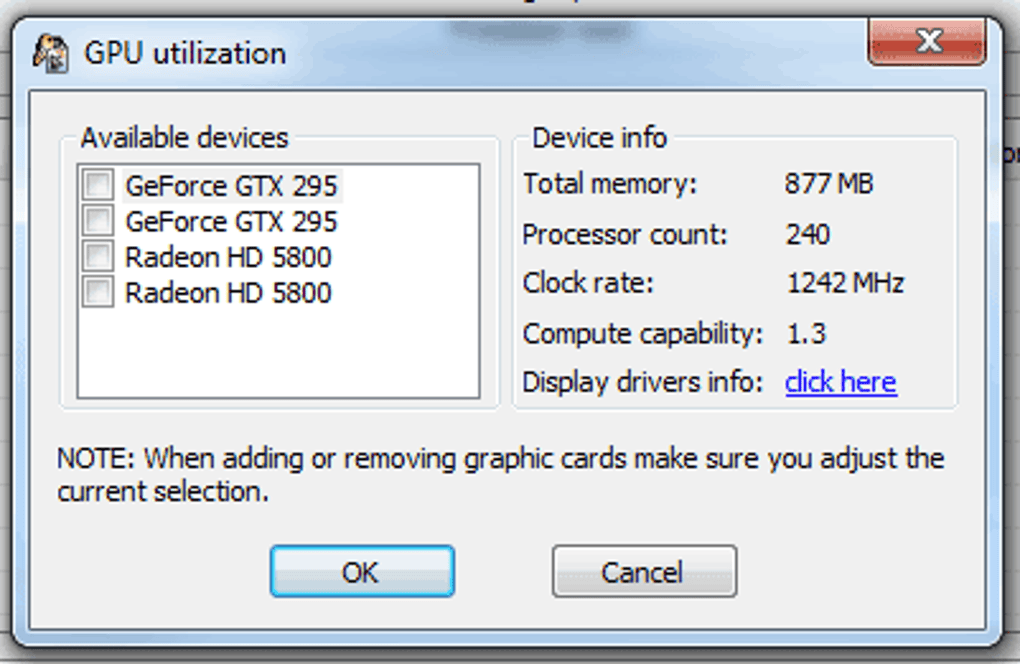Click the GPU utilization title text

coord(185,53)
